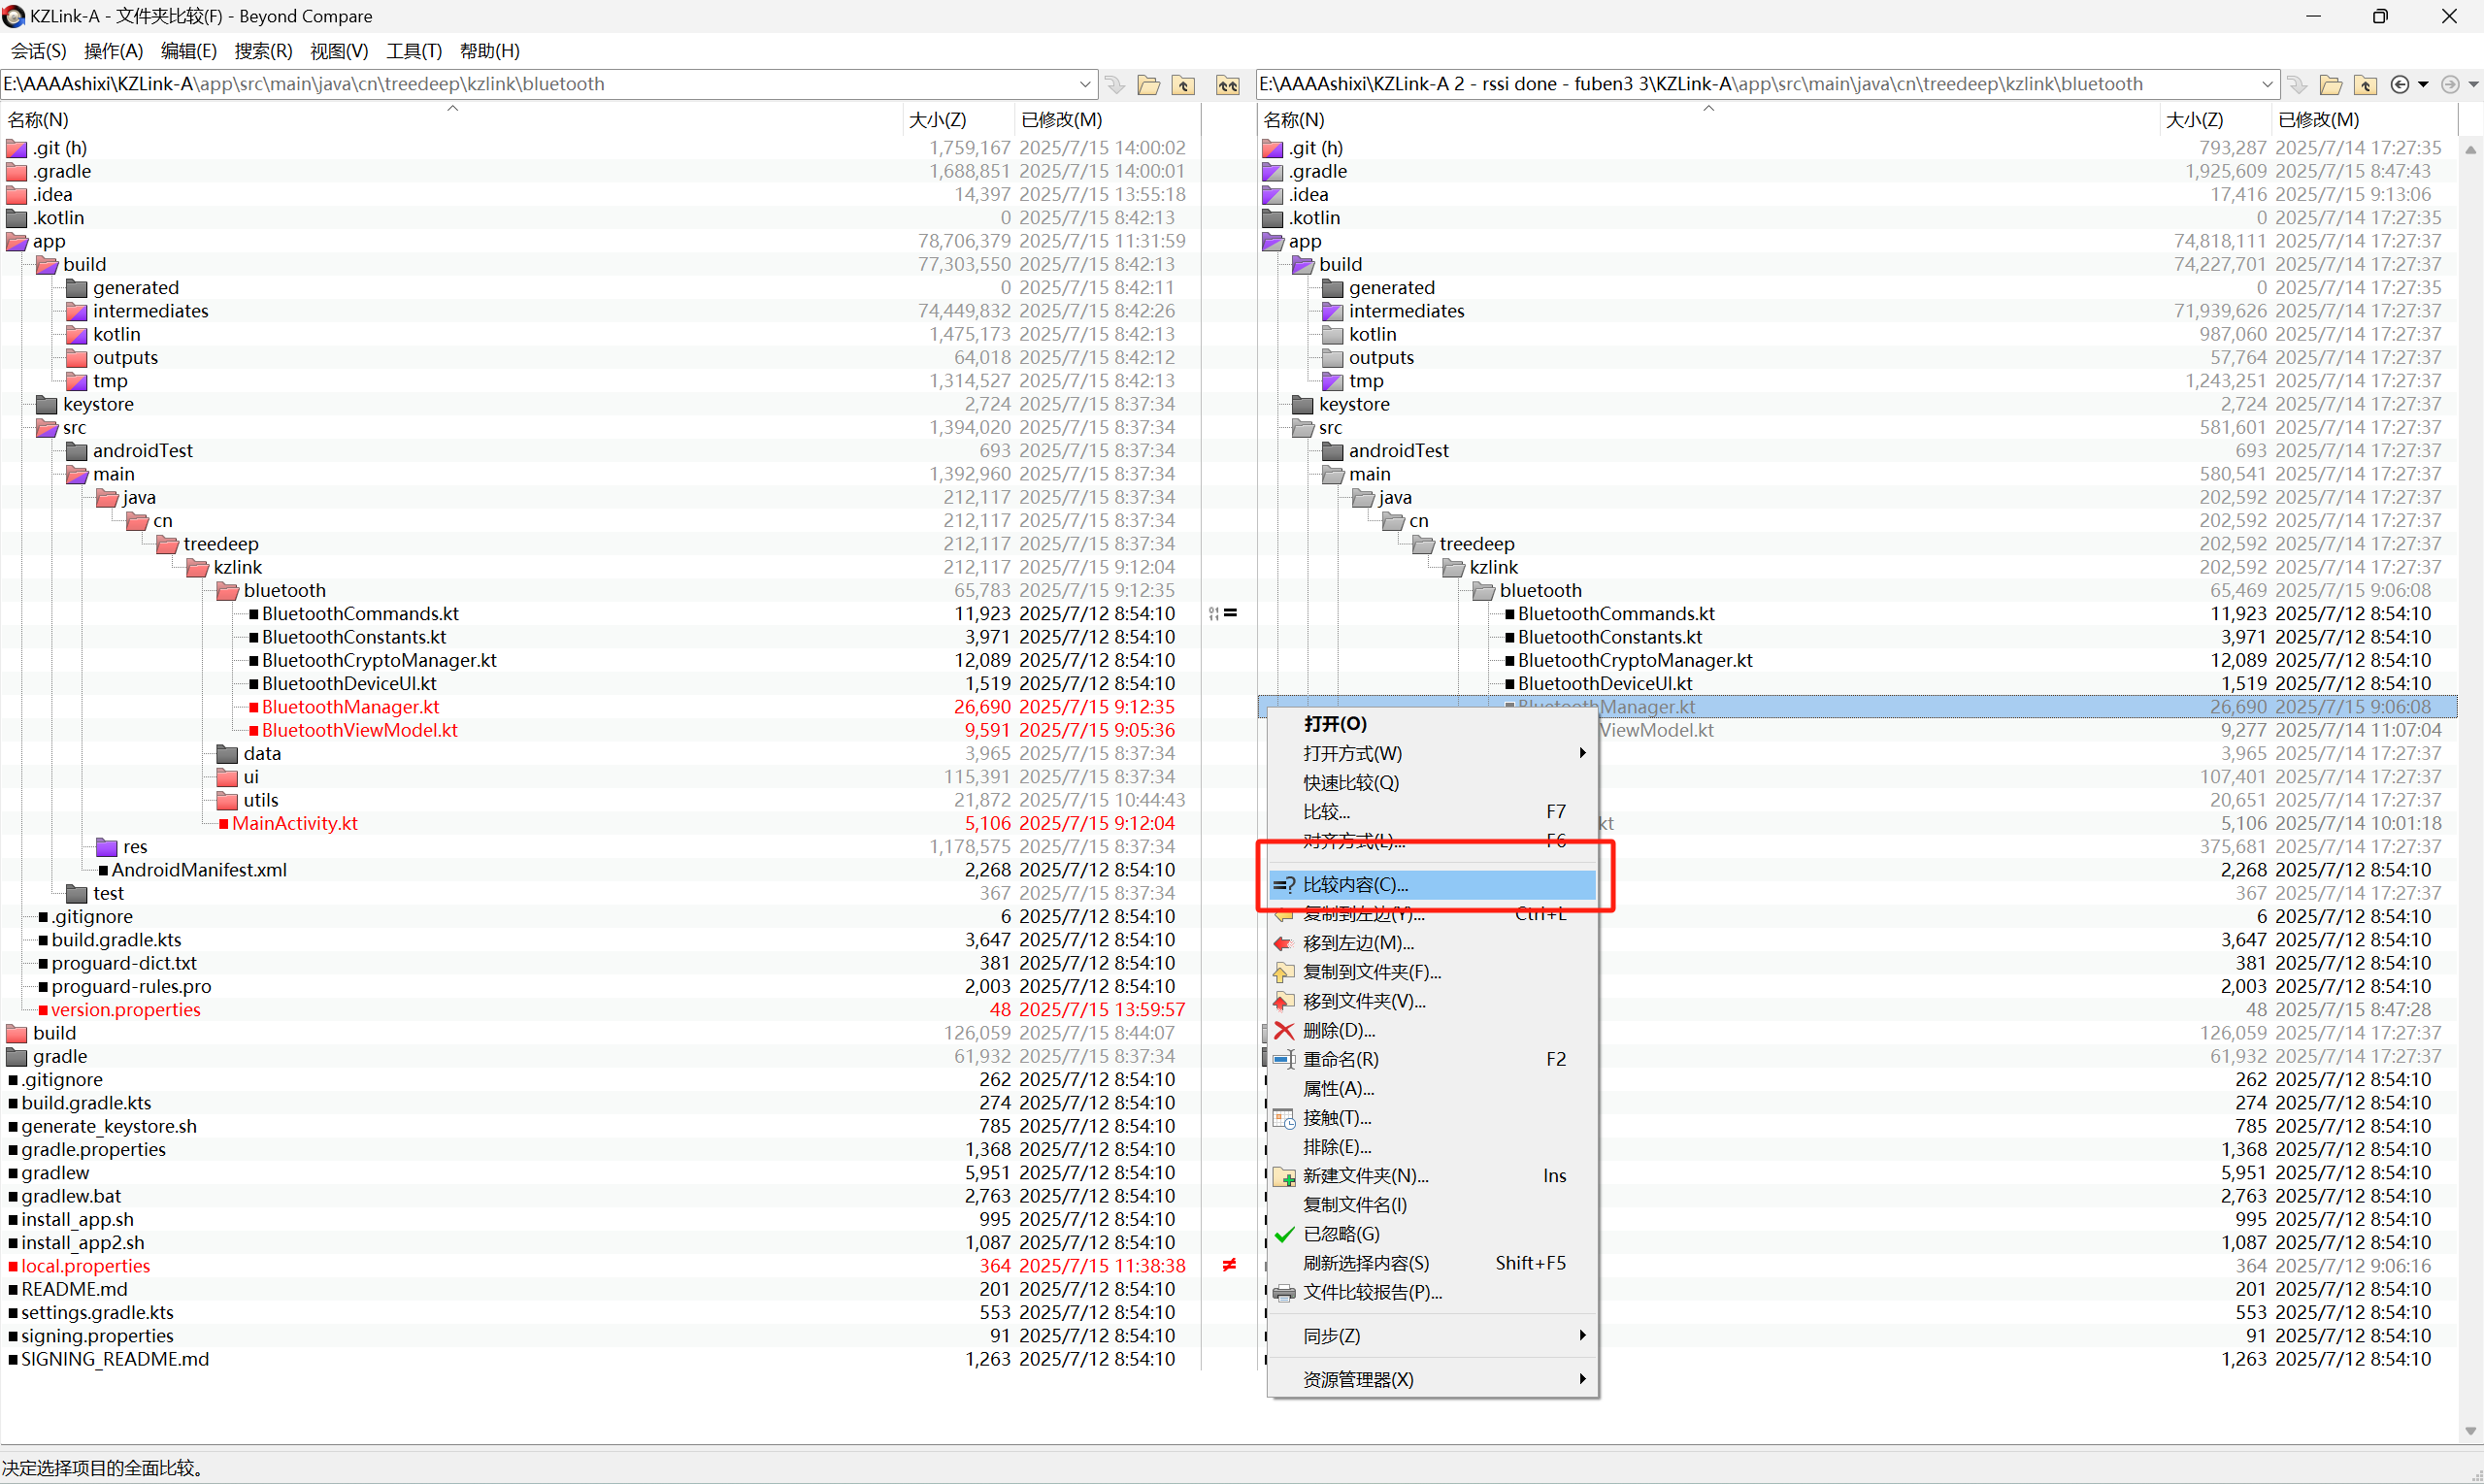
Task: Expand the 资源管理器(X) submenu
Action: point(1431,1379)
